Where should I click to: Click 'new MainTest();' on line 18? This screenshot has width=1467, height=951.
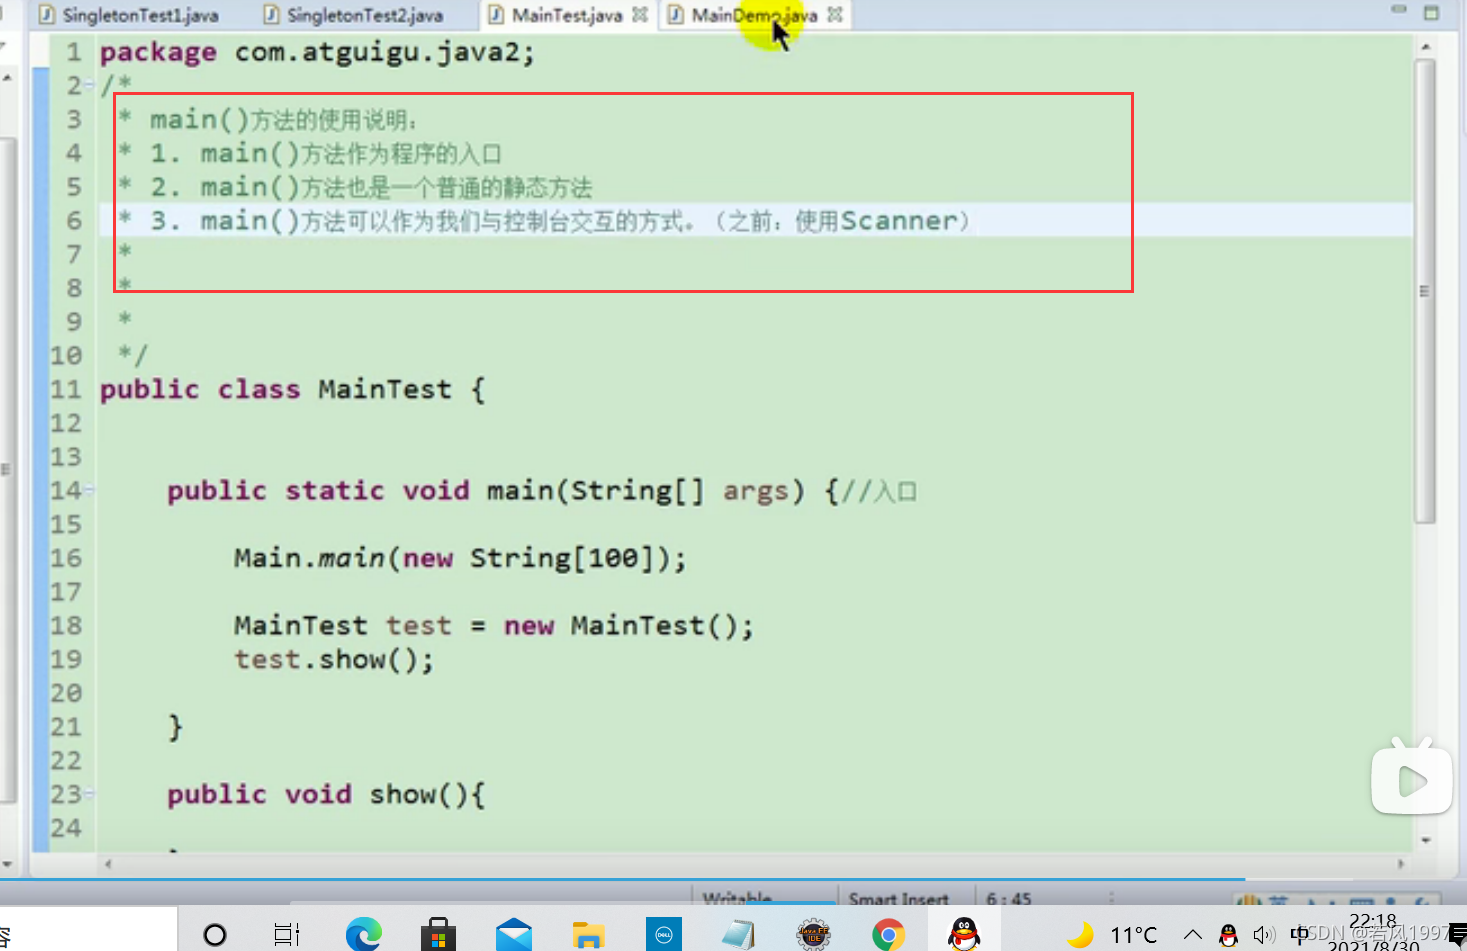[629, 626]
